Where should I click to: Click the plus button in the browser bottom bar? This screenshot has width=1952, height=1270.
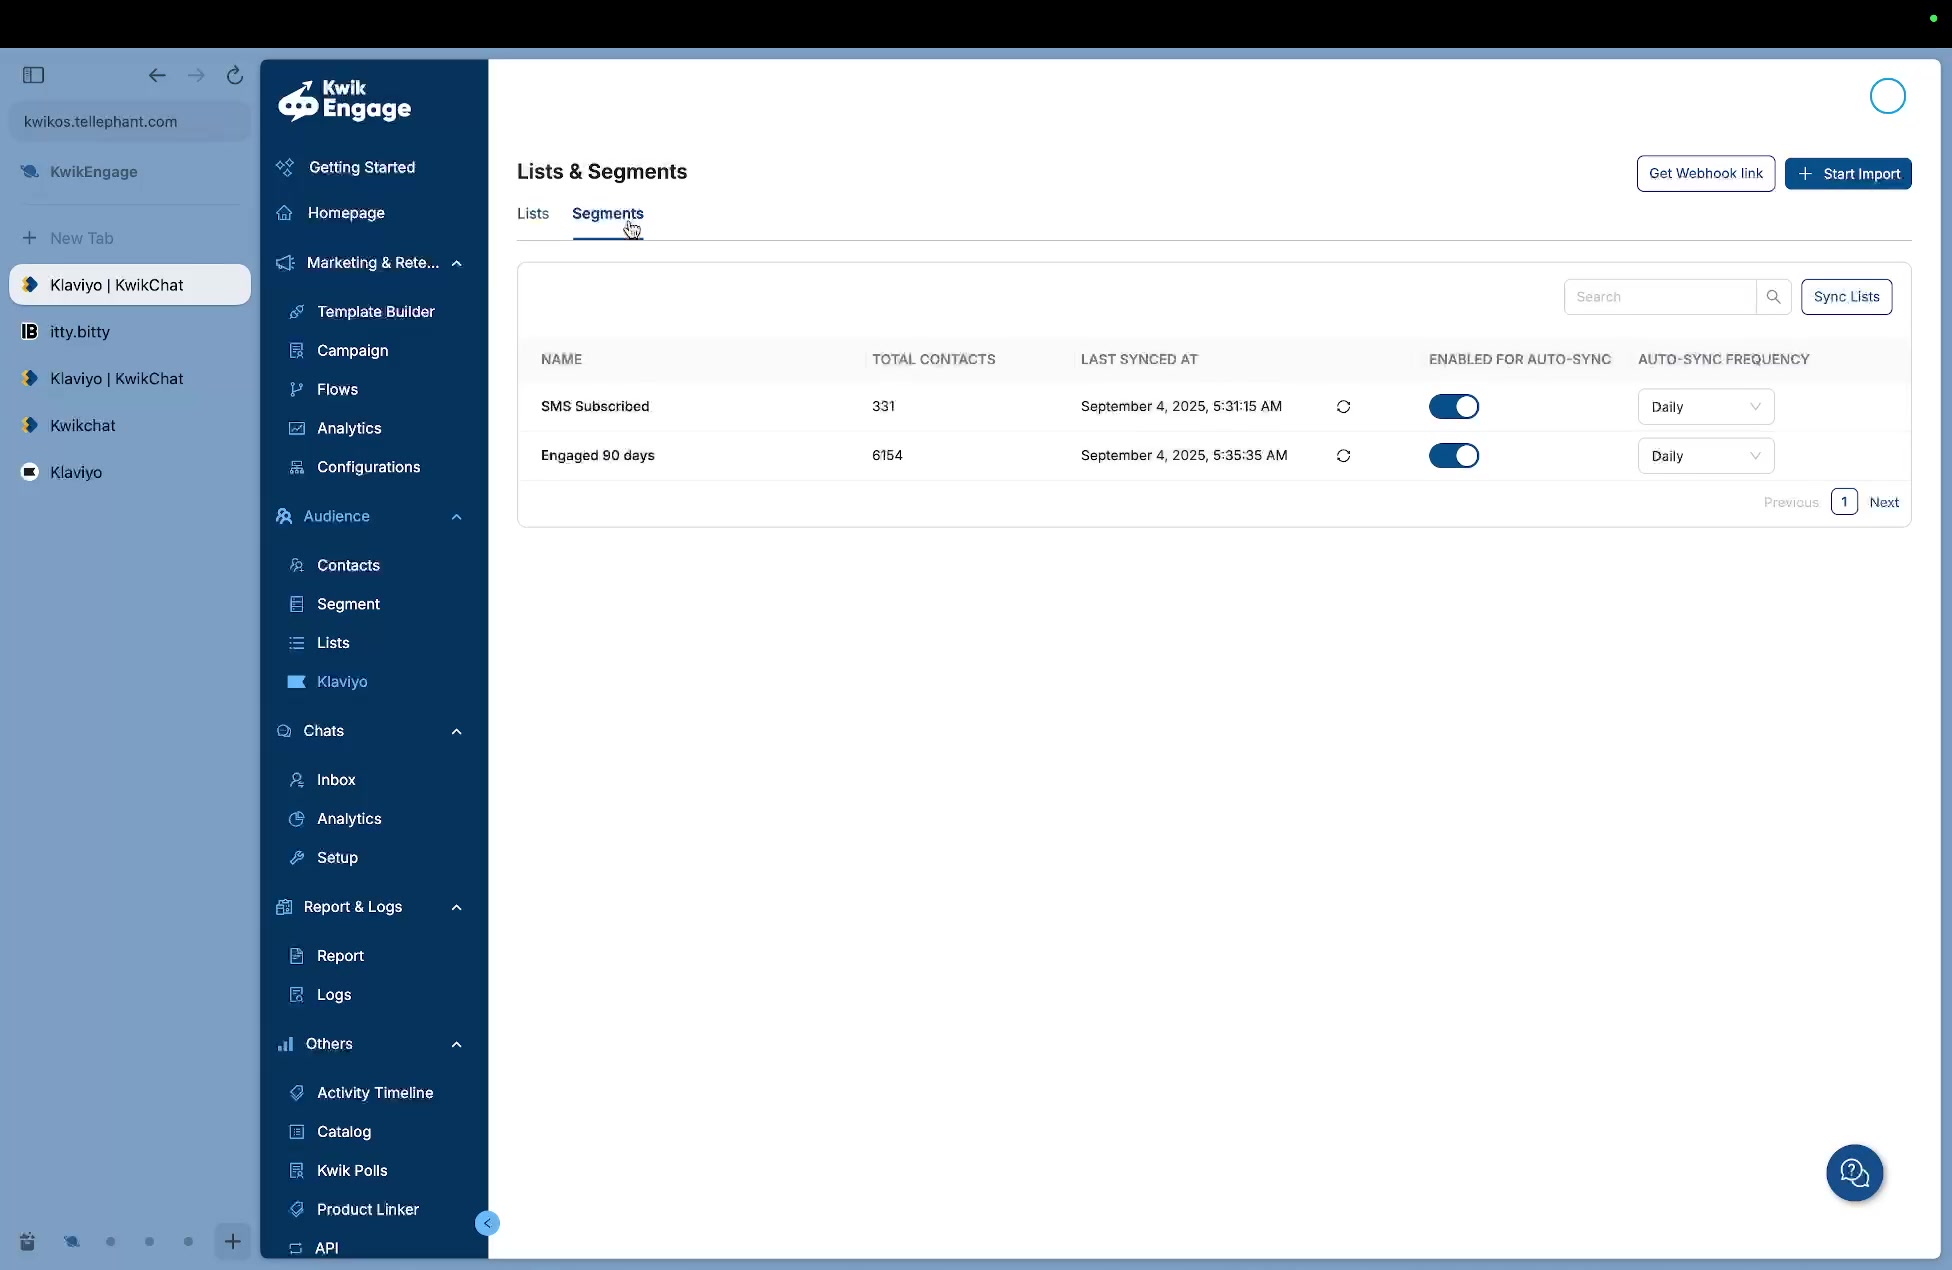point(232,1242)
